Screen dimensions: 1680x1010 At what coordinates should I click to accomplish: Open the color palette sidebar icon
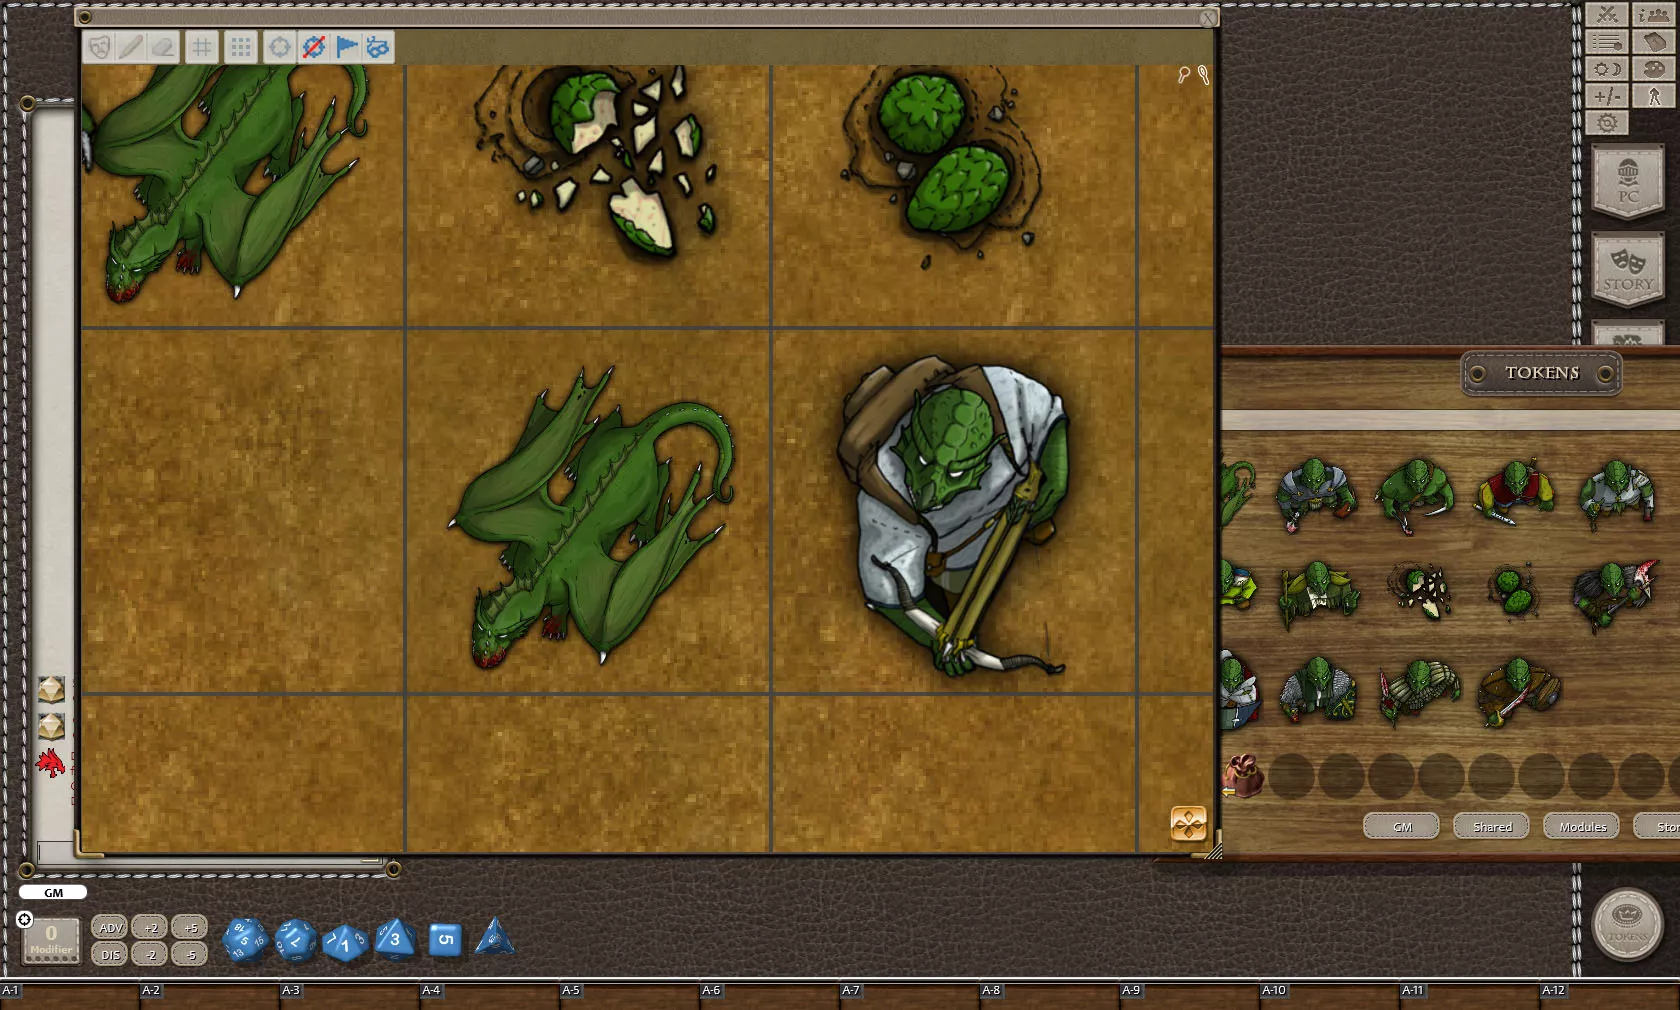pos(1653,69)
